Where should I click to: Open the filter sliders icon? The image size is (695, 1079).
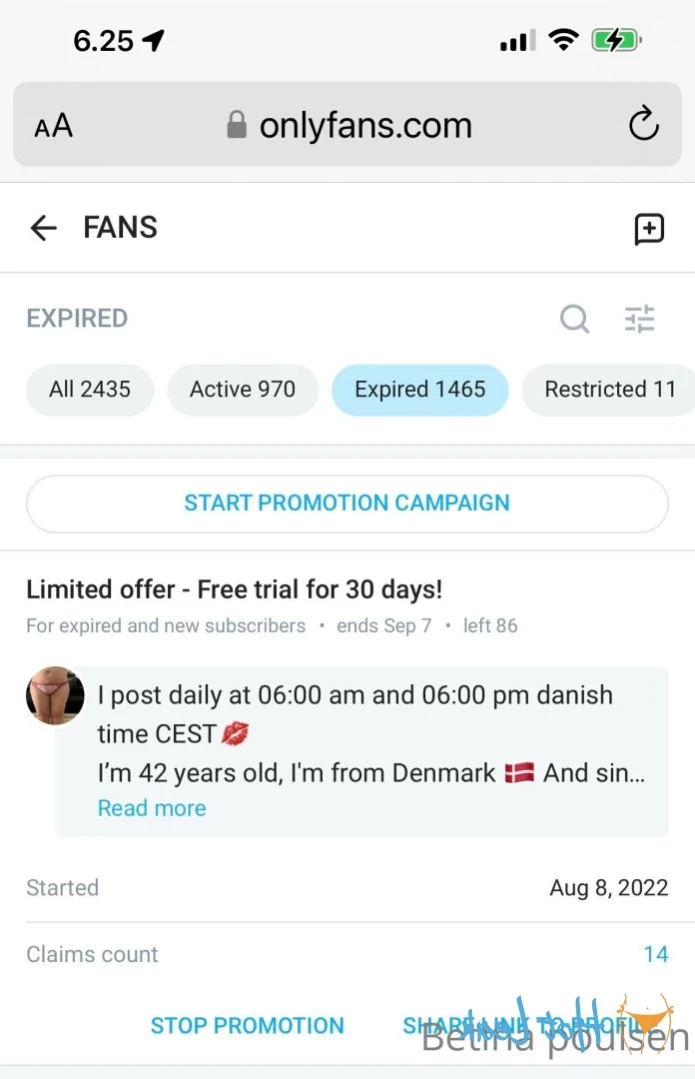640,319
